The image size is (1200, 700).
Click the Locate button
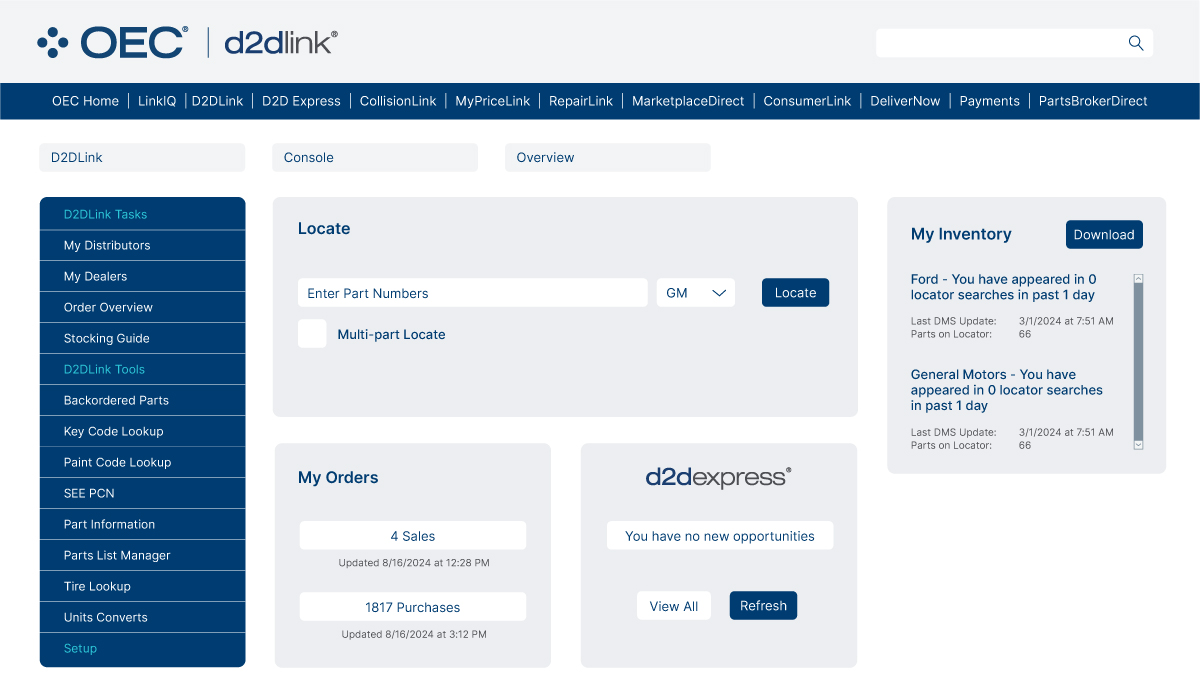(x=796, y=293)
